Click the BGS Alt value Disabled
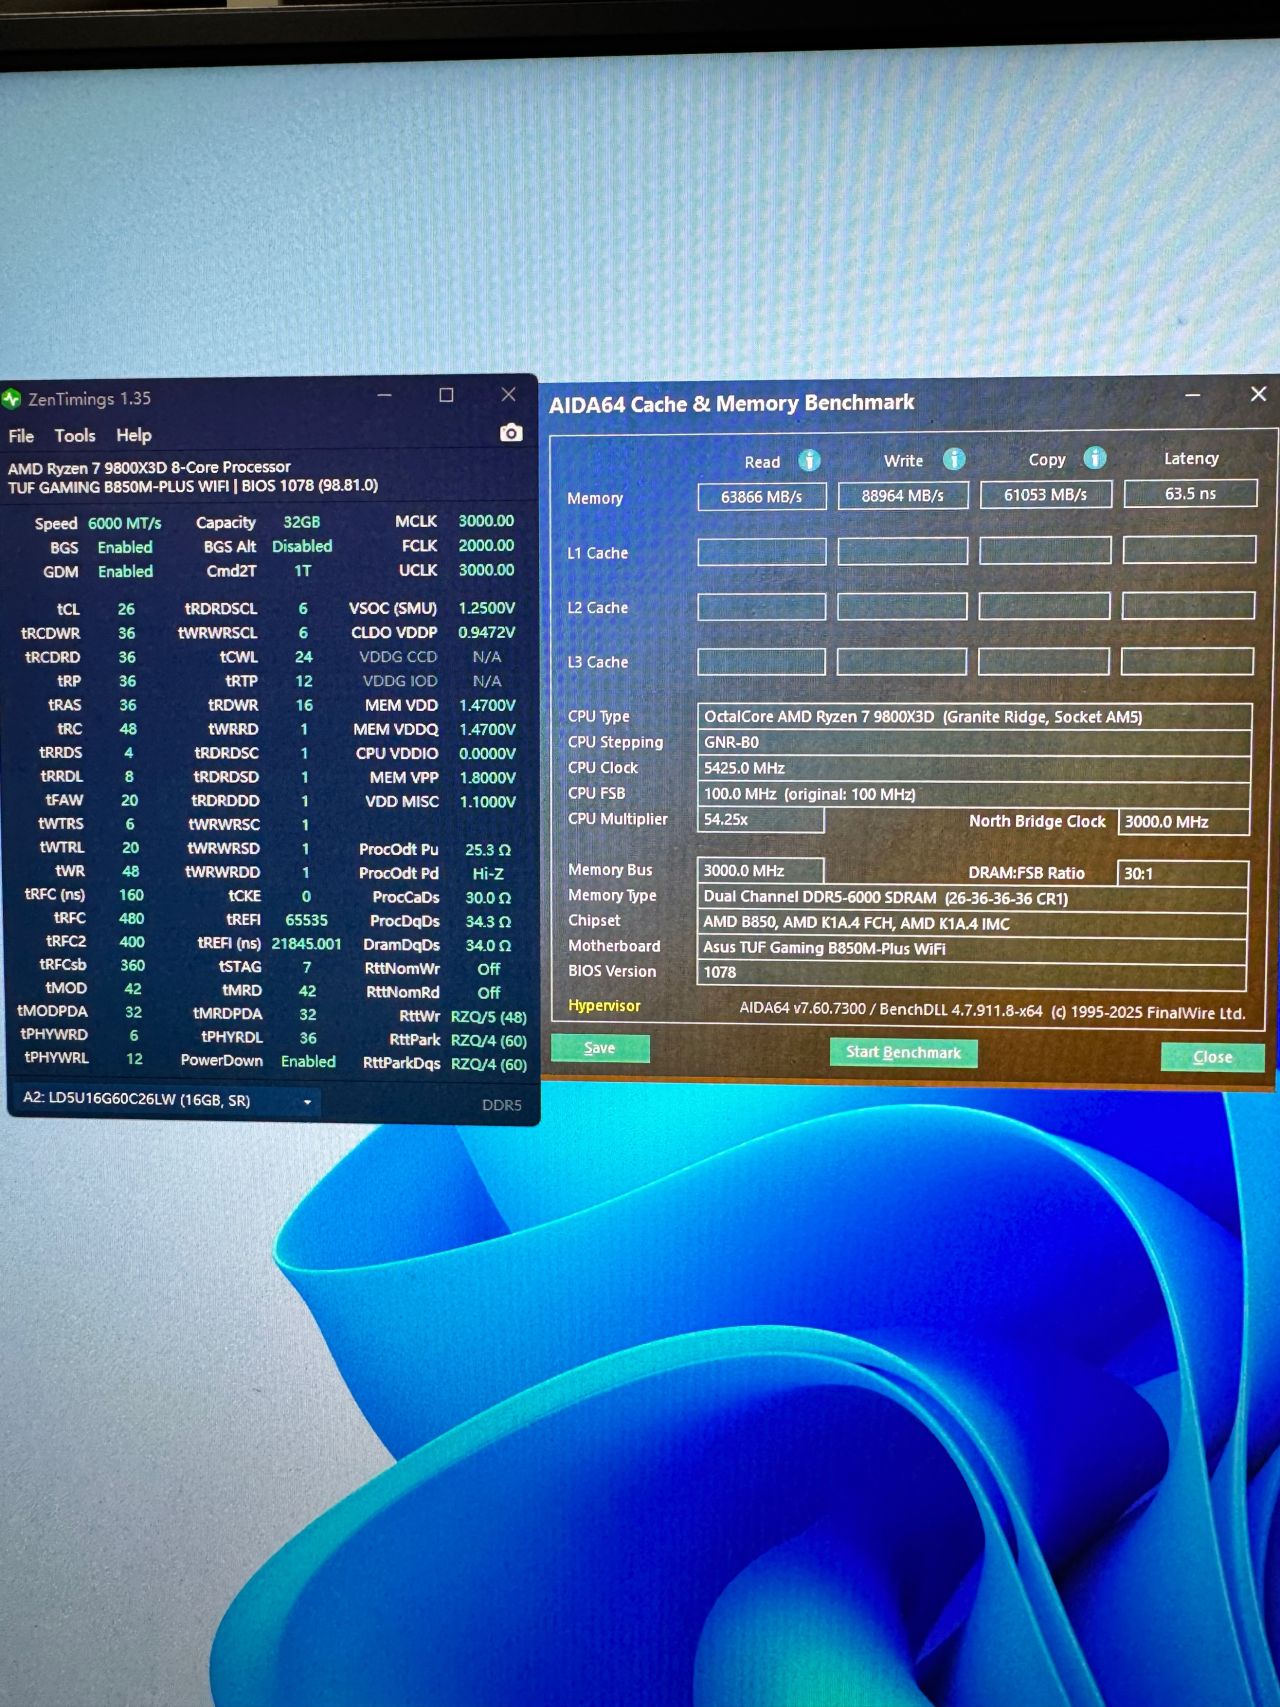This screenshot has height=1707, width=1280. pyautogui.click(x=302, y=546)
